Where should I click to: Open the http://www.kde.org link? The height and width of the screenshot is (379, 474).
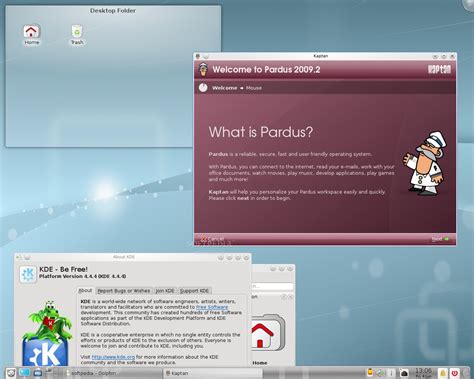[113, 357]
